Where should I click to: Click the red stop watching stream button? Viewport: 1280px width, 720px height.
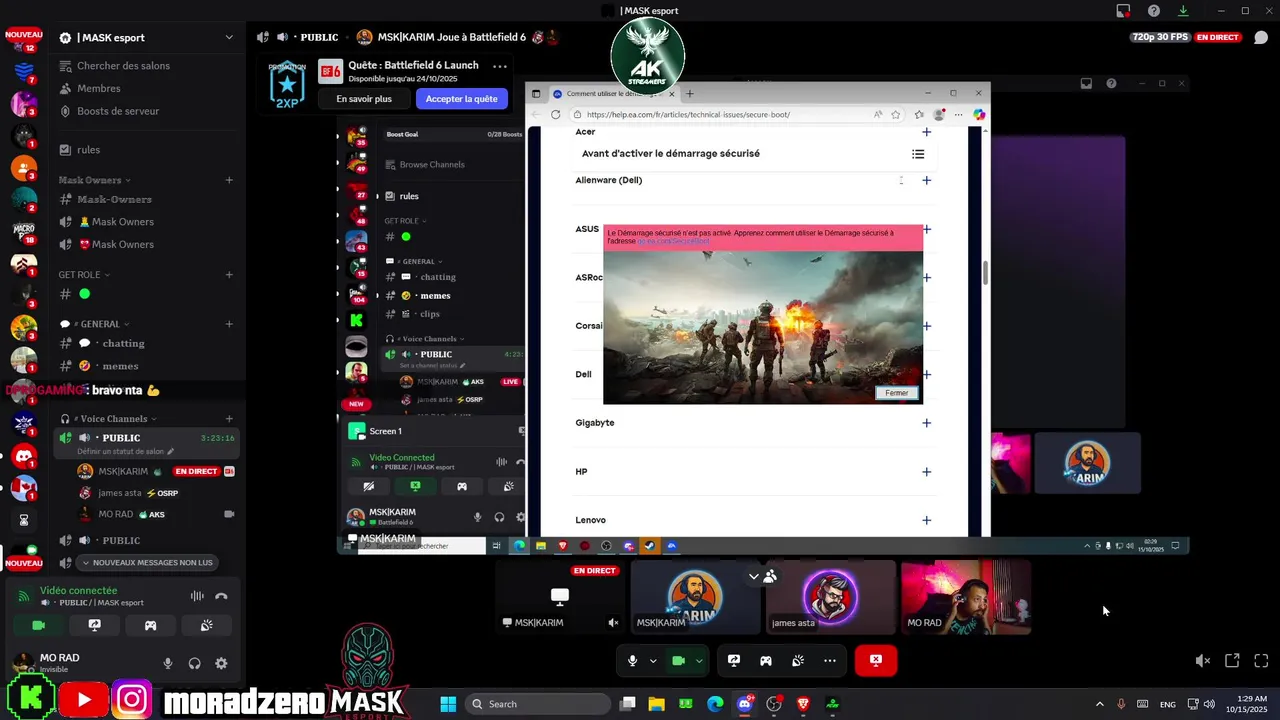[x=876, y=660]
